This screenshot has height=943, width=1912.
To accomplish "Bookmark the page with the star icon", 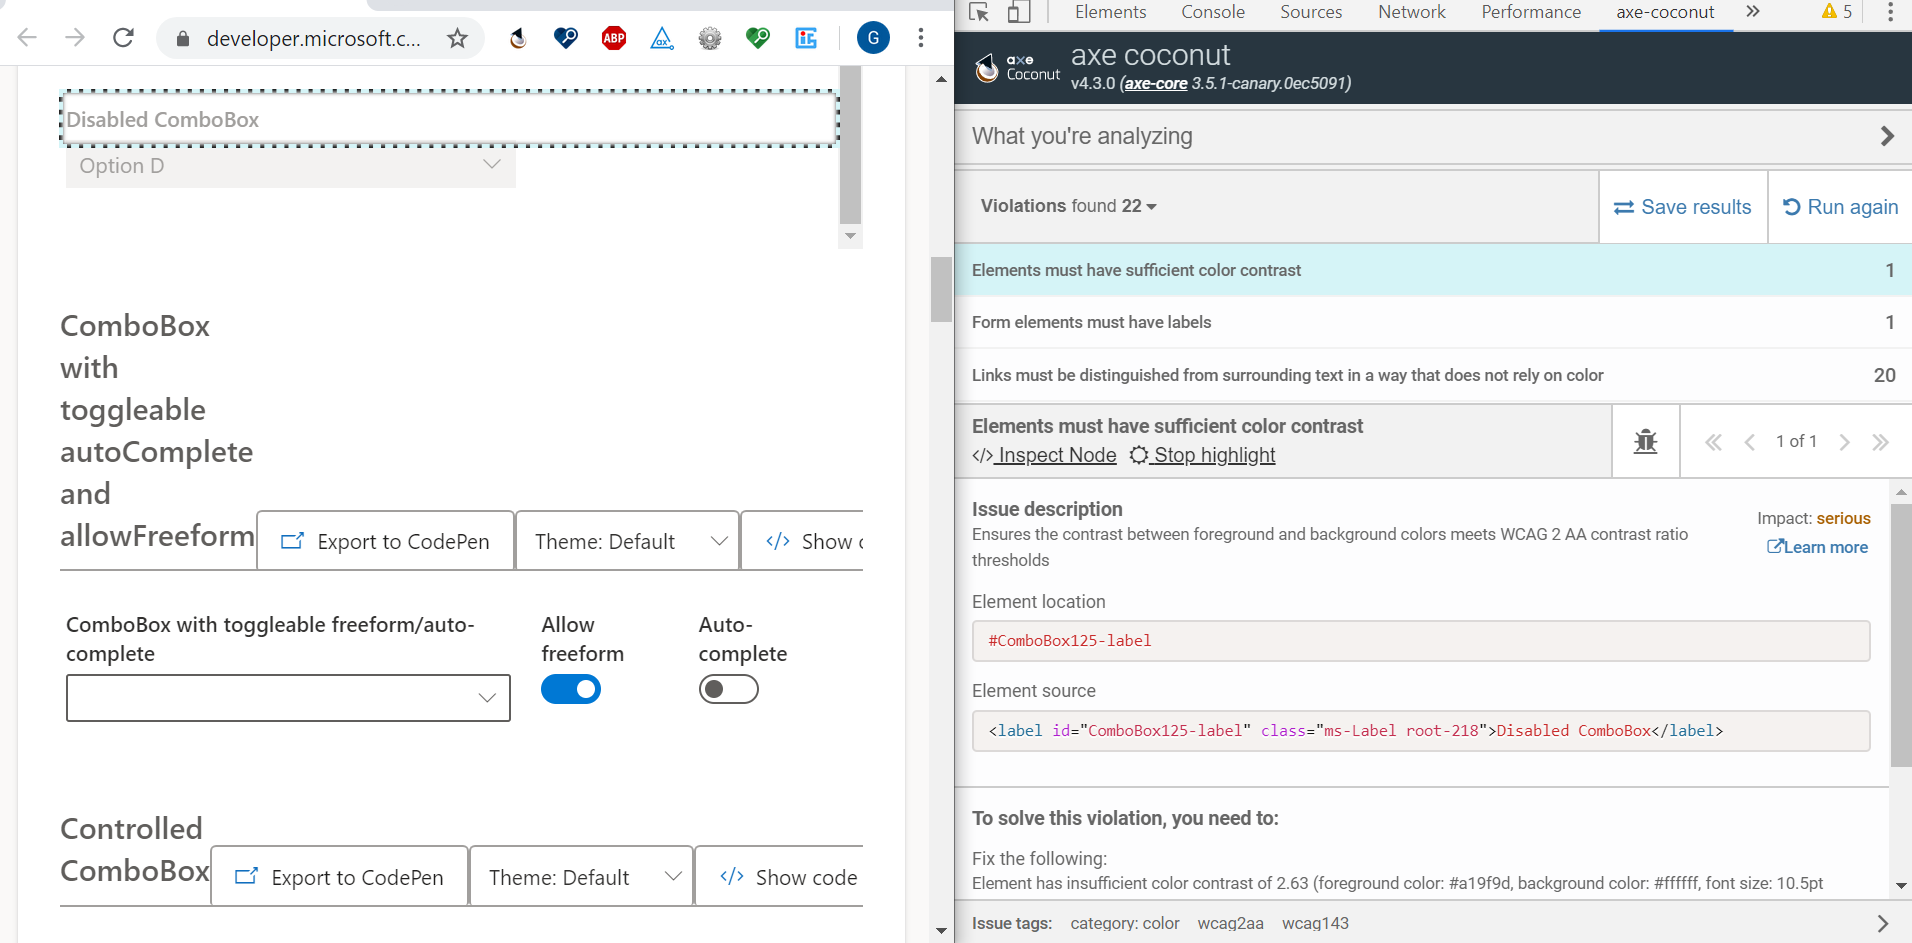I will point(457,38).
